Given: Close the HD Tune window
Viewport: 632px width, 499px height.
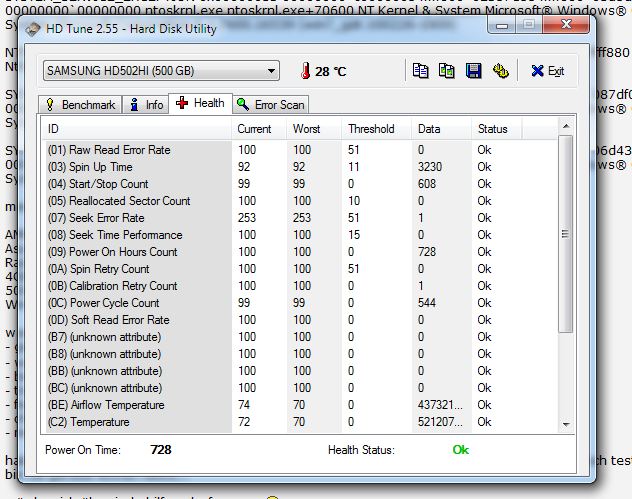Looking at the screenshot, I should click(x=566, y=25).
